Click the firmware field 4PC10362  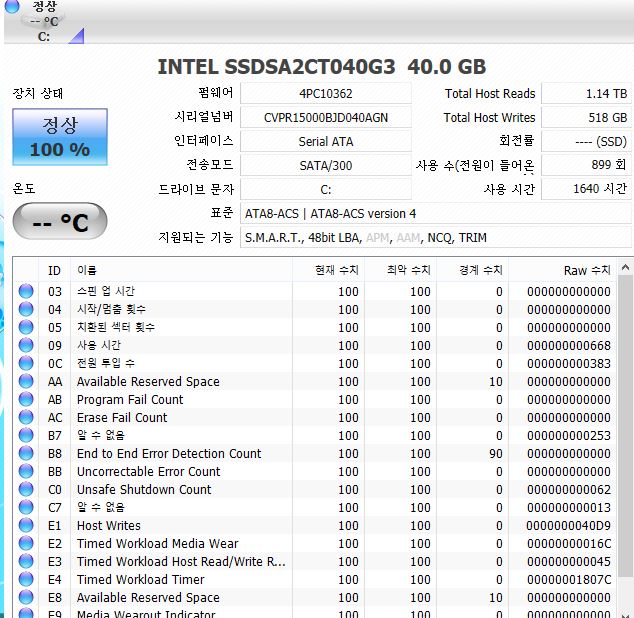pos(325,93)
